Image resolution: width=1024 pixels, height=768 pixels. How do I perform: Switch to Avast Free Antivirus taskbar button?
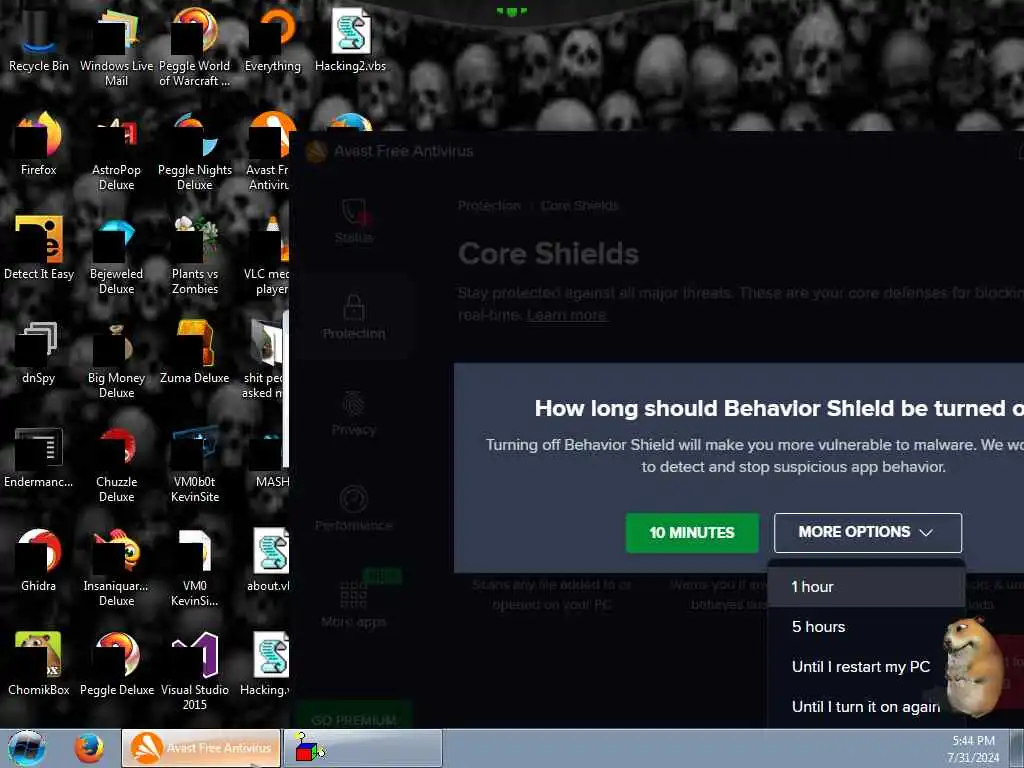pos(201,748)
